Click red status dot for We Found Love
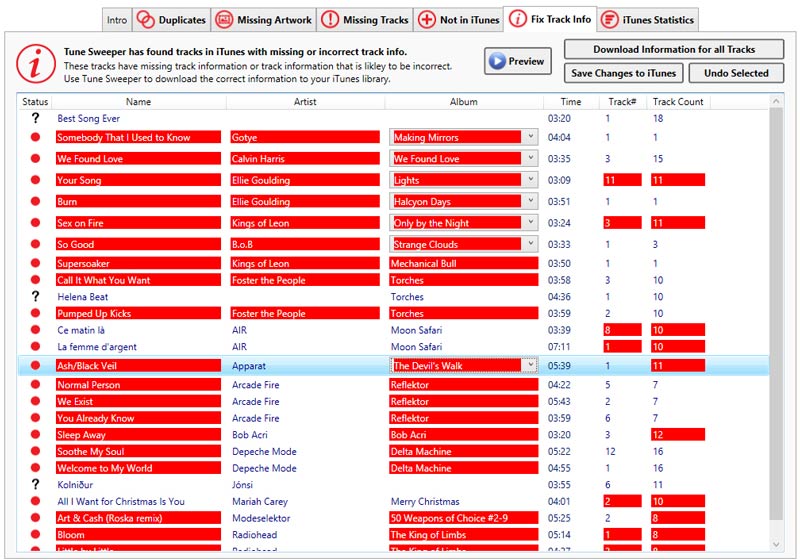 [35, 159]
